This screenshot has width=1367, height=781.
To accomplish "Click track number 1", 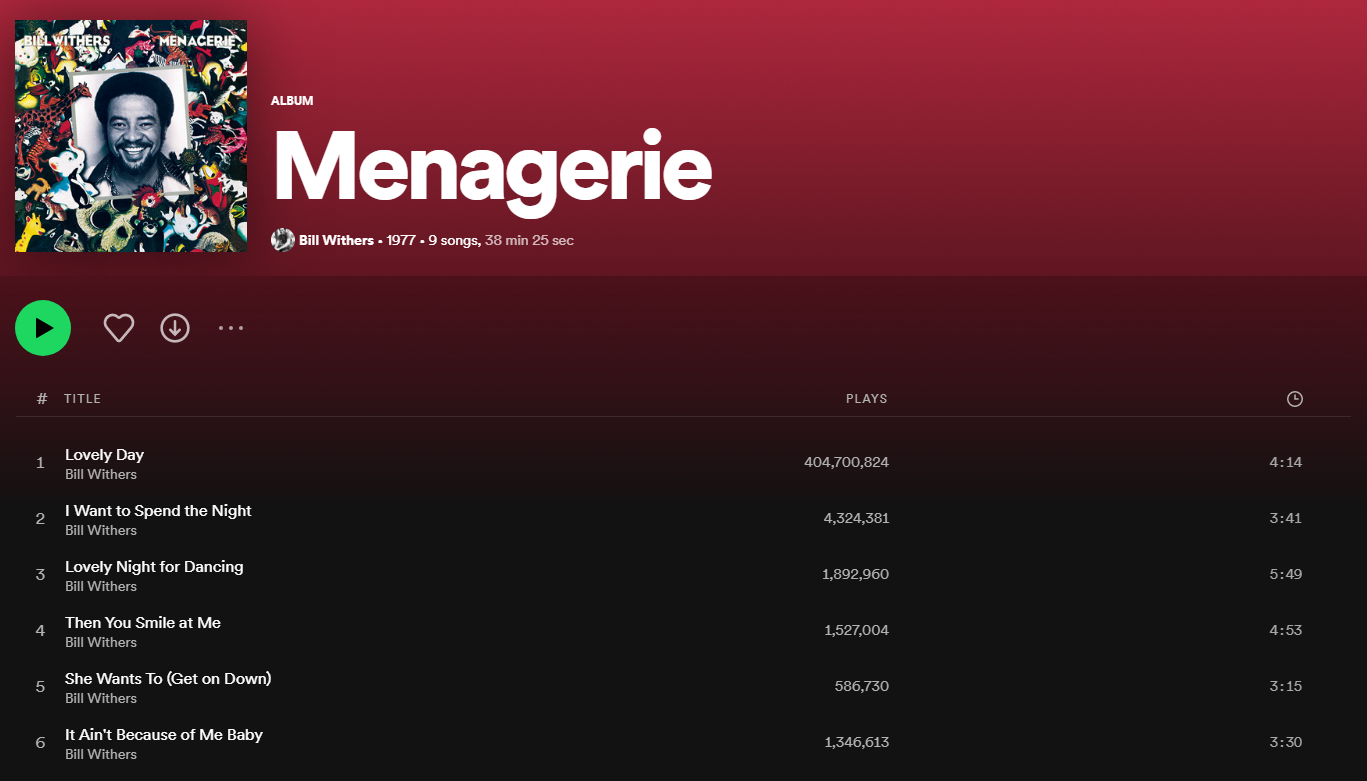I will pyautogui.click(x=41, y=463).
